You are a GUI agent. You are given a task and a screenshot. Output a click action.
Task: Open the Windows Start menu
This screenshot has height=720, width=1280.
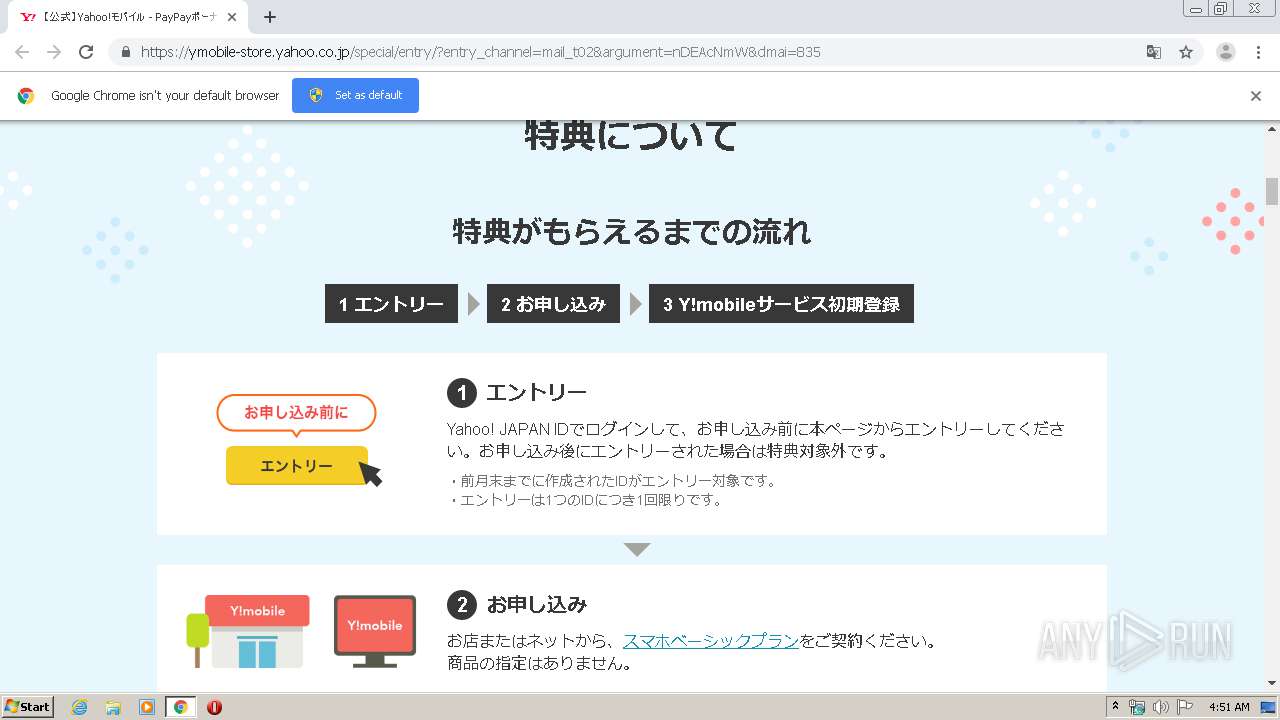pyautogui.click(x=28, y=707)
